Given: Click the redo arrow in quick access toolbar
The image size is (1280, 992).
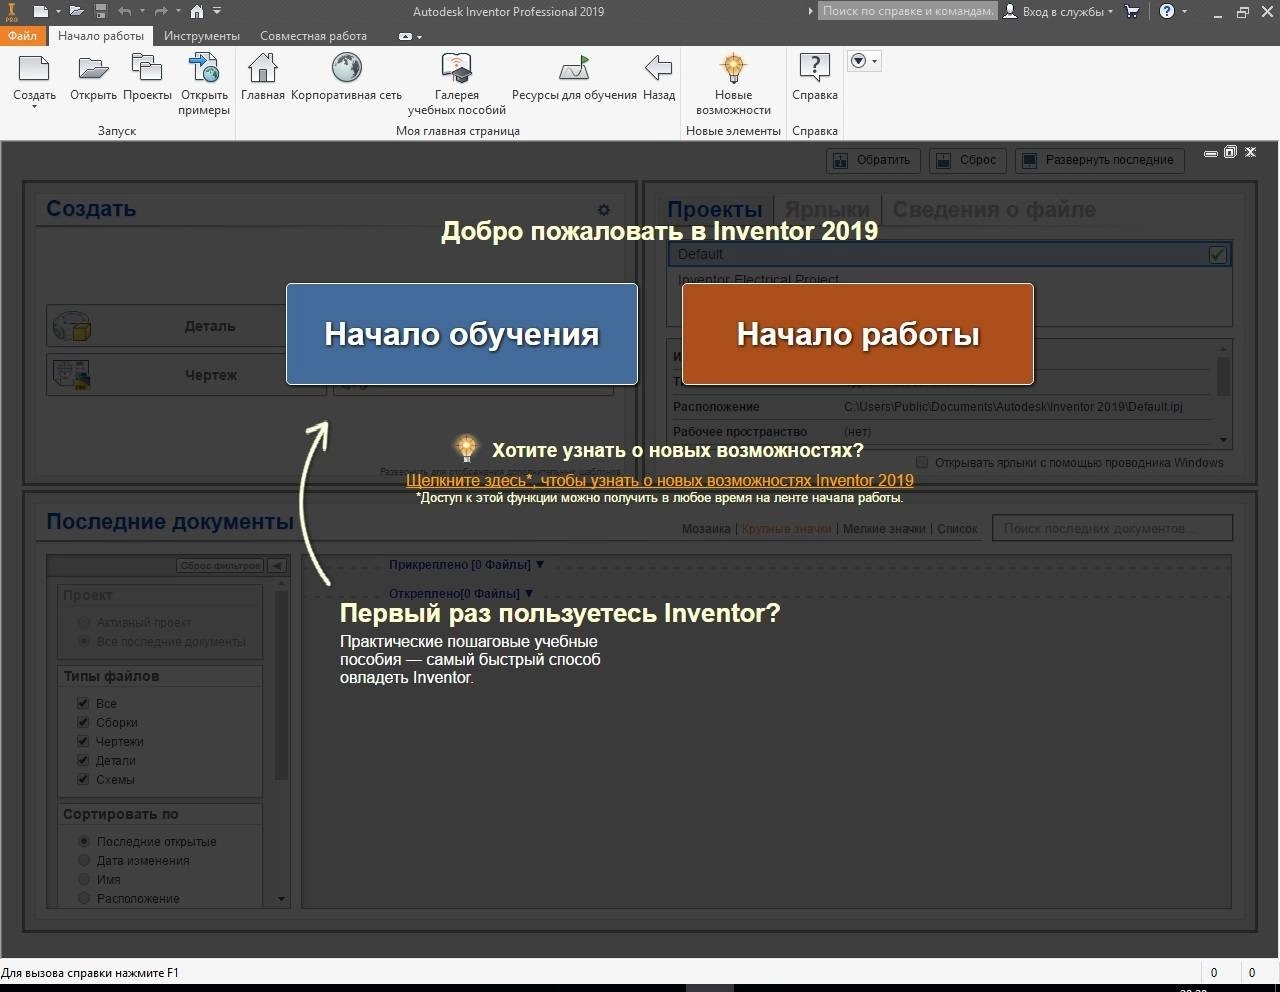Looking at the screenshot, I should (x=161, y=11).
